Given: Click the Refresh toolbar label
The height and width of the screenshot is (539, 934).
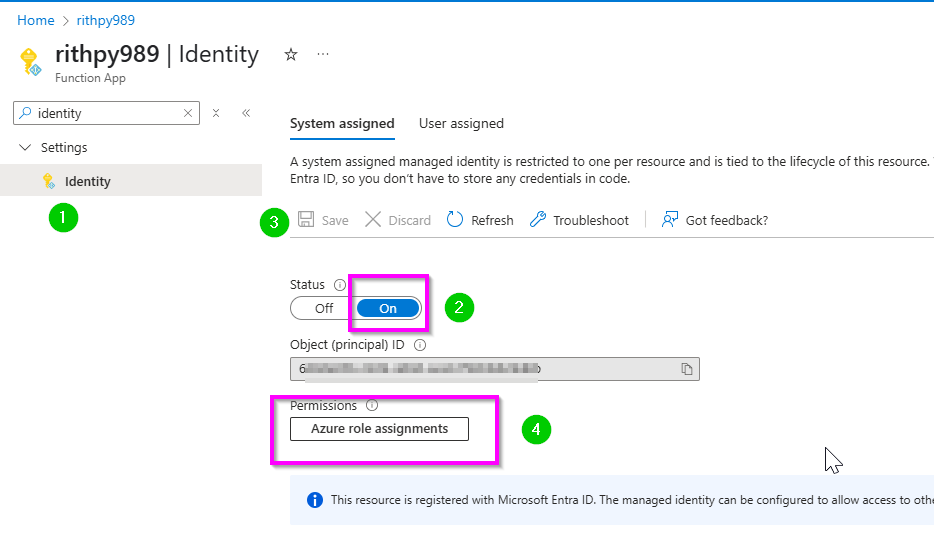Looking at the screenshot, I should (x=492, y=220).
